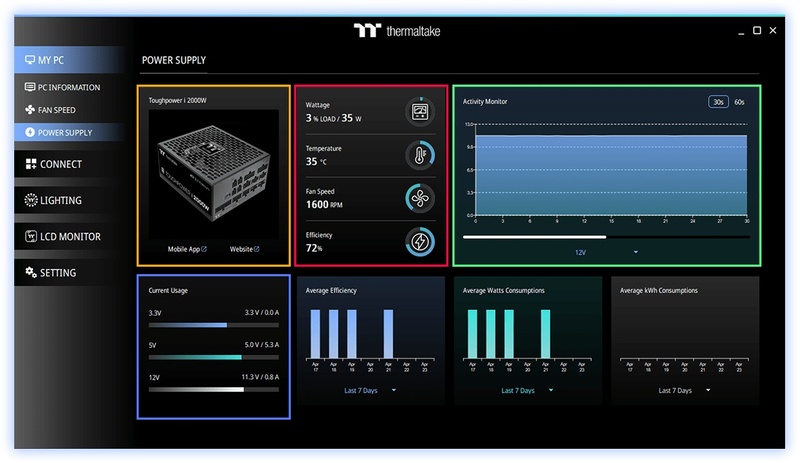Image resolution: width=800 pixels, height=463 pixels.
Task: Click the Connect grid icon
Action: [x=31, y=164]
